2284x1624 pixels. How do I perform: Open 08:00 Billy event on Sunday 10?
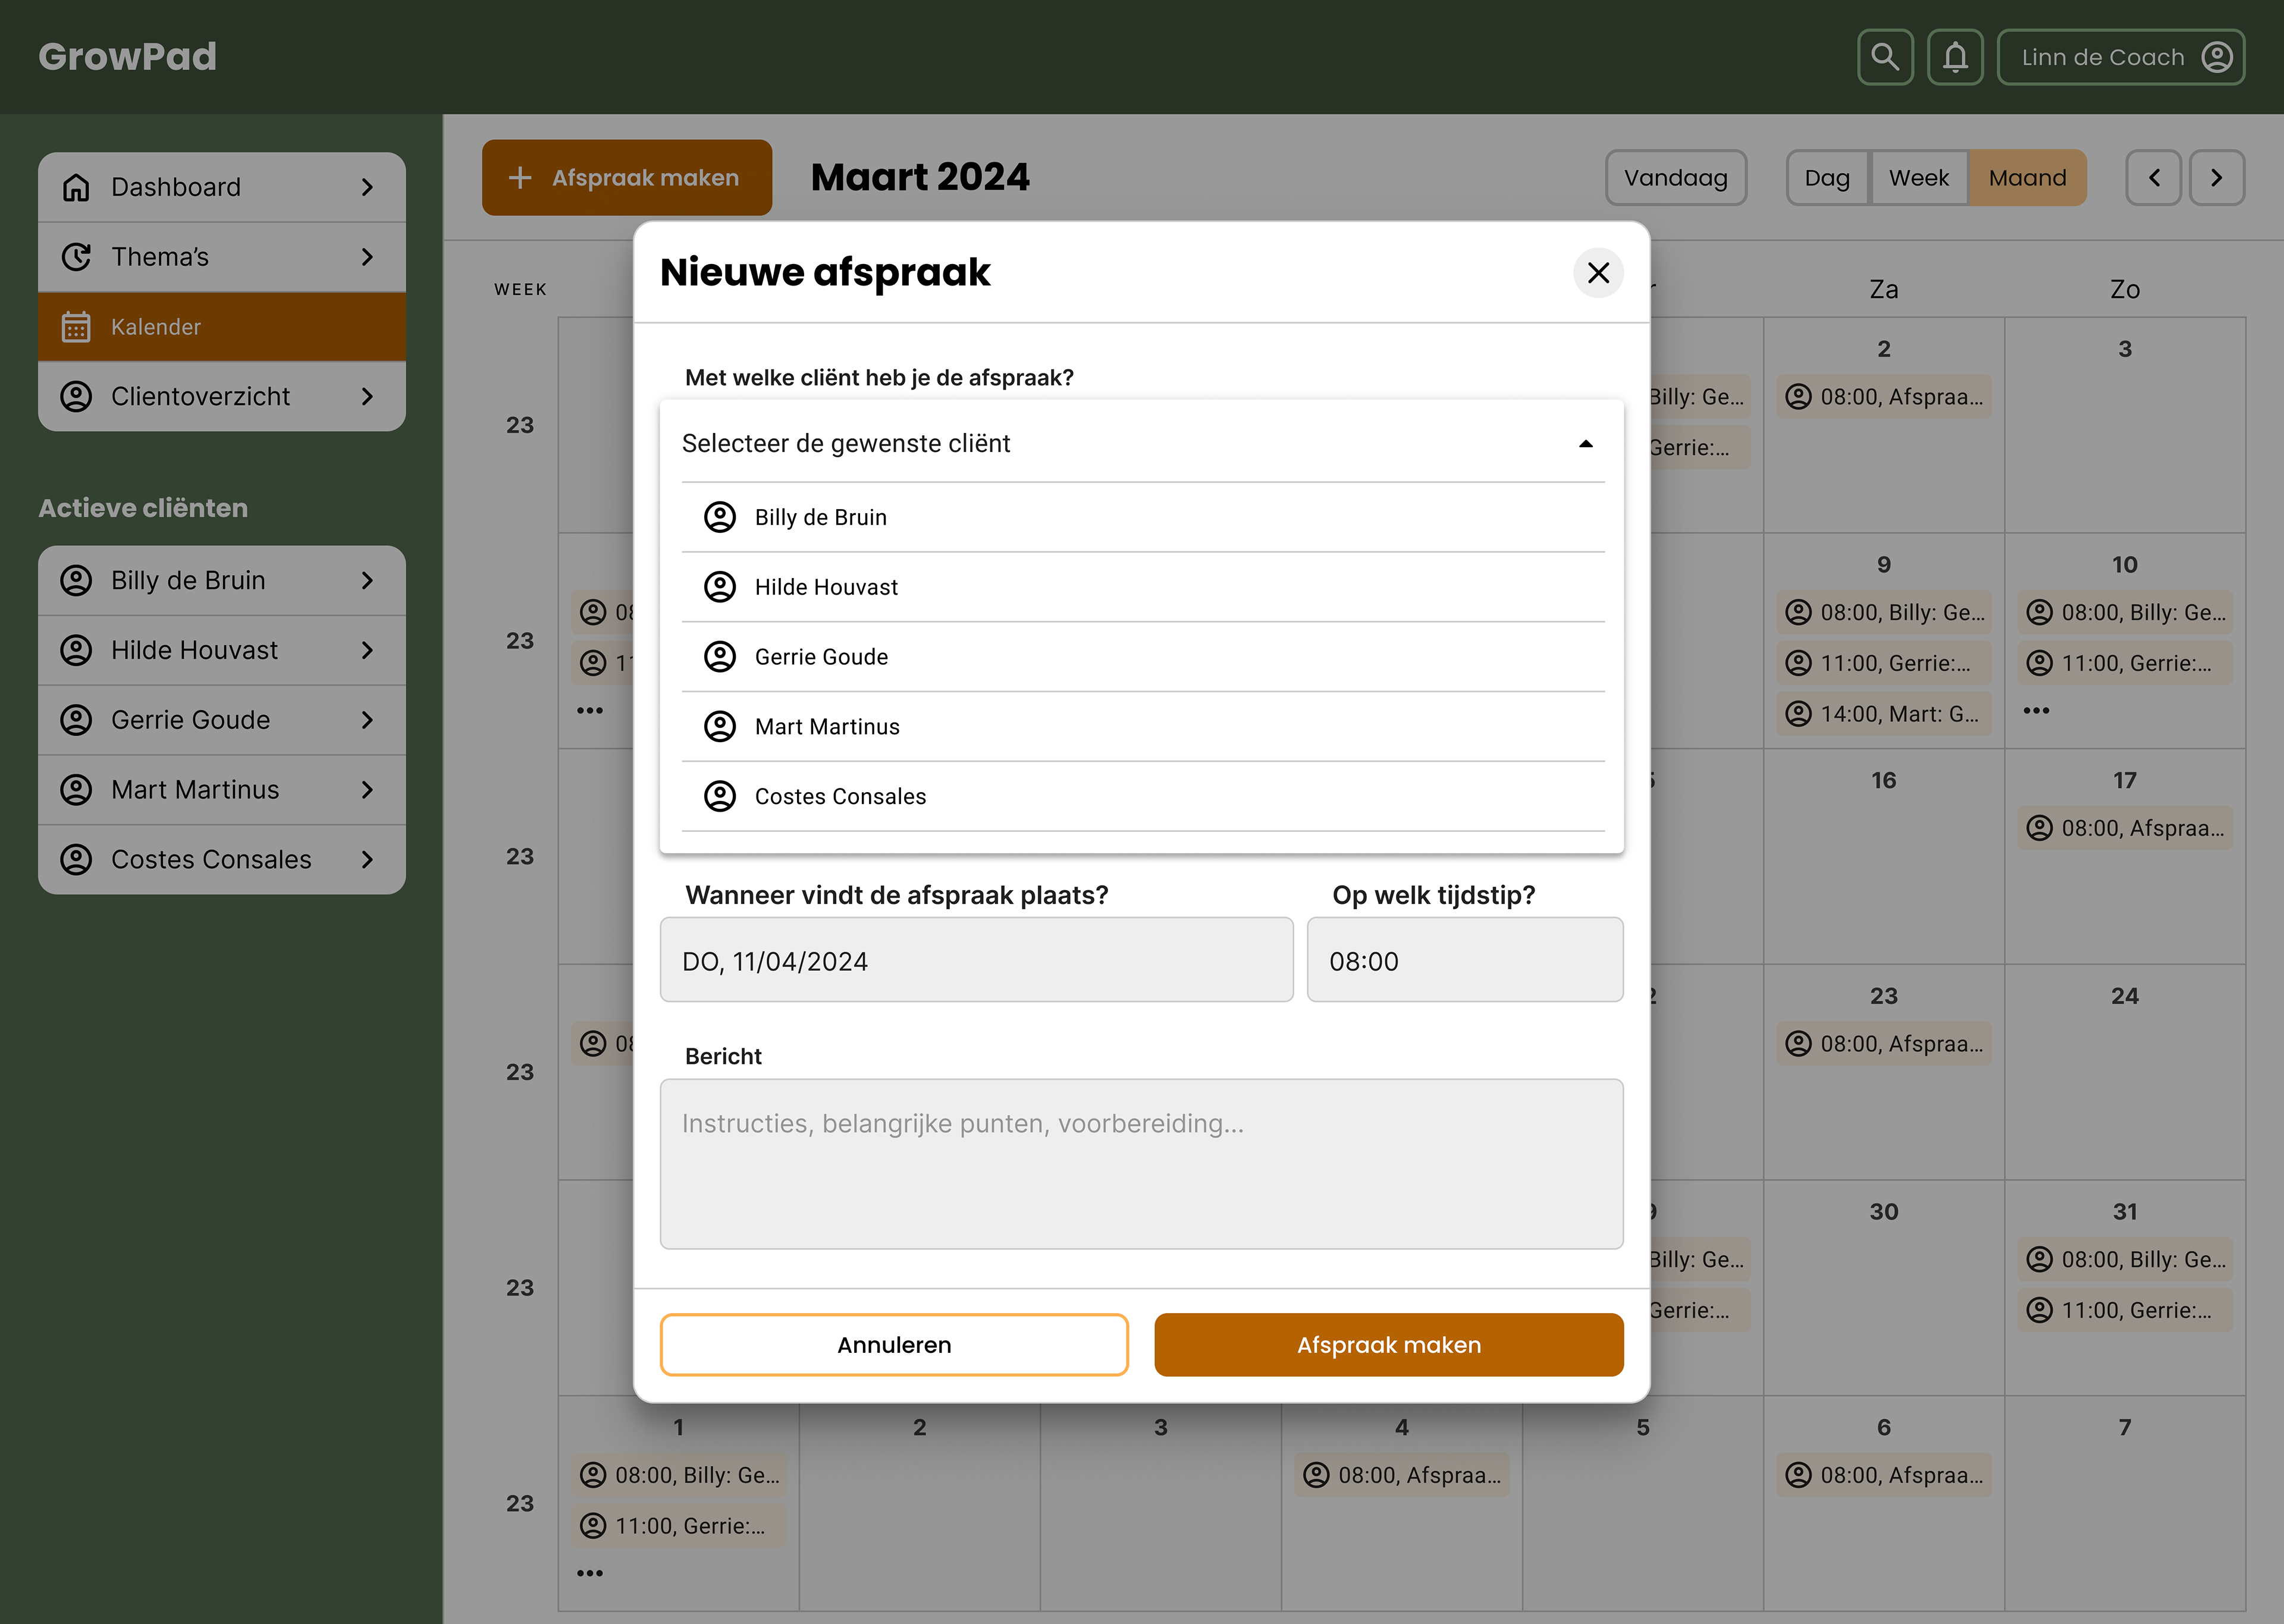(2125, 612)
